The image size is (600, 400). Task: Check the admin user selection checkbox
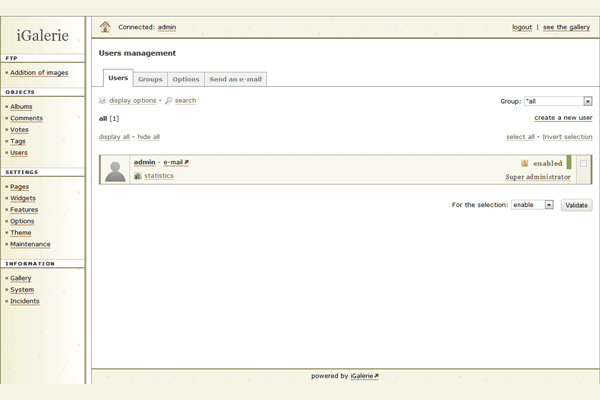coord(583,163)
